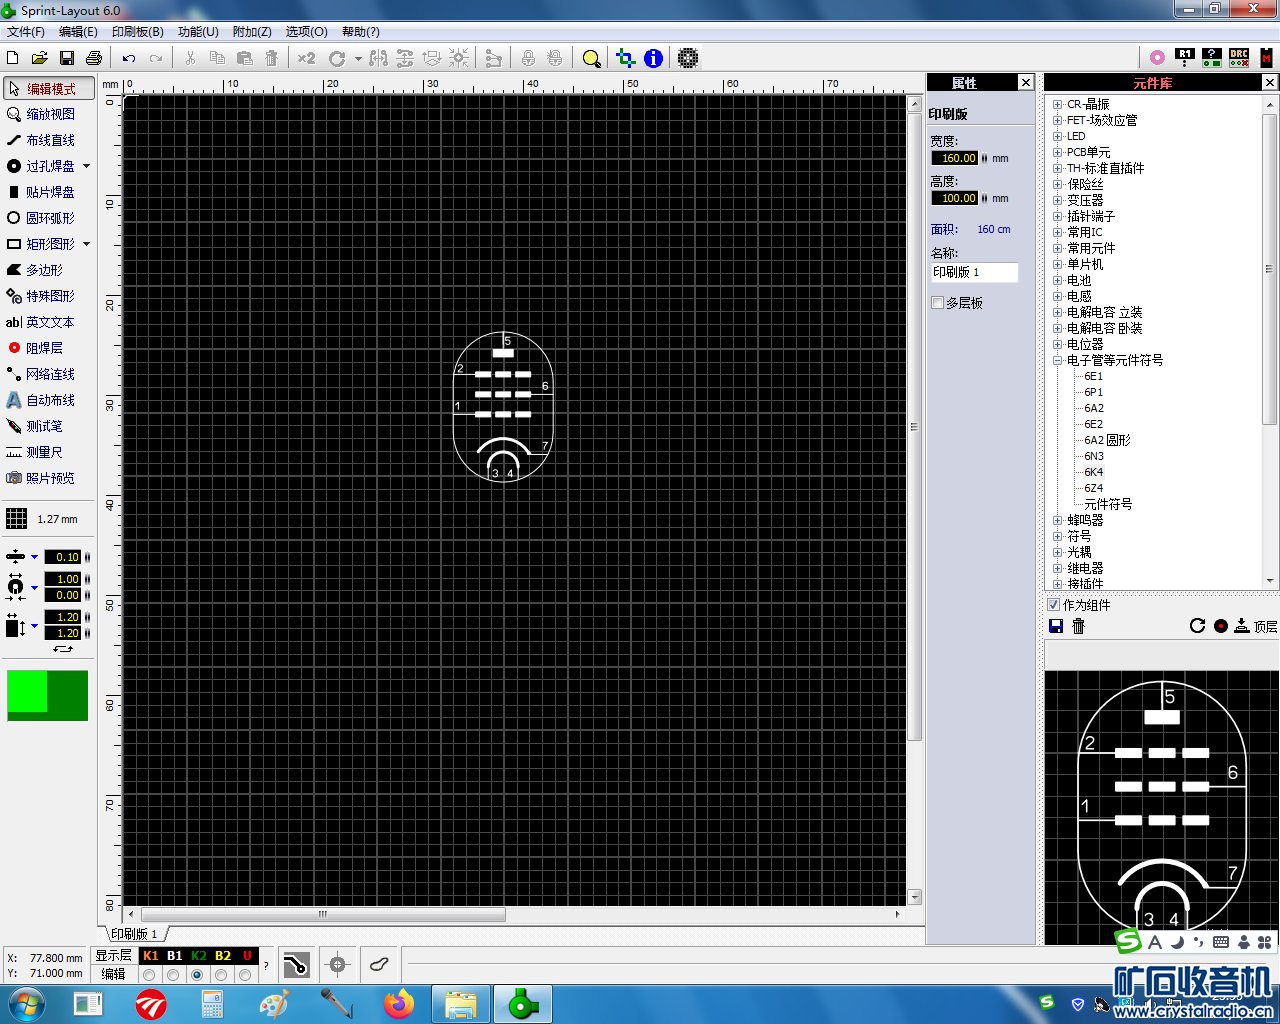Switch to the 印刷版 1 tab
The height and width of the screenshot is (1024, 1280).
coord(134,934)
